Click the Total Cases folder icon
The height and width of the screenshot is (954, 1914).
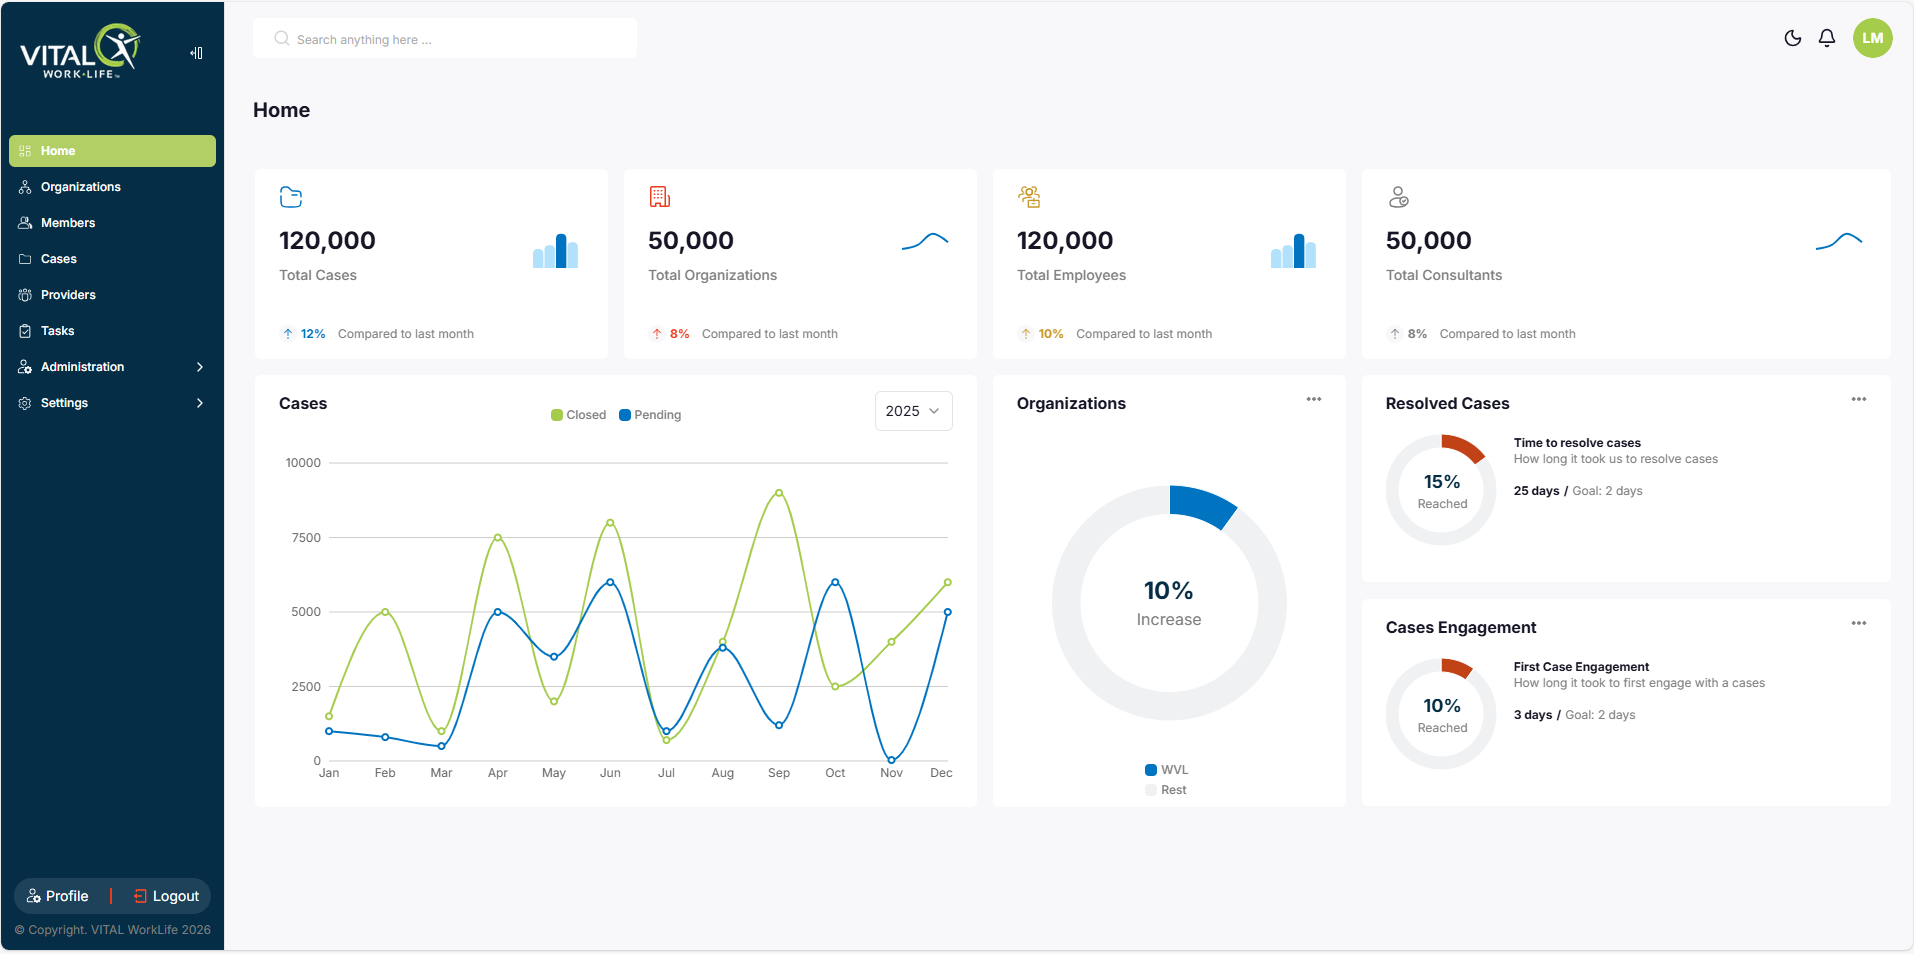(x=291, y=197)
